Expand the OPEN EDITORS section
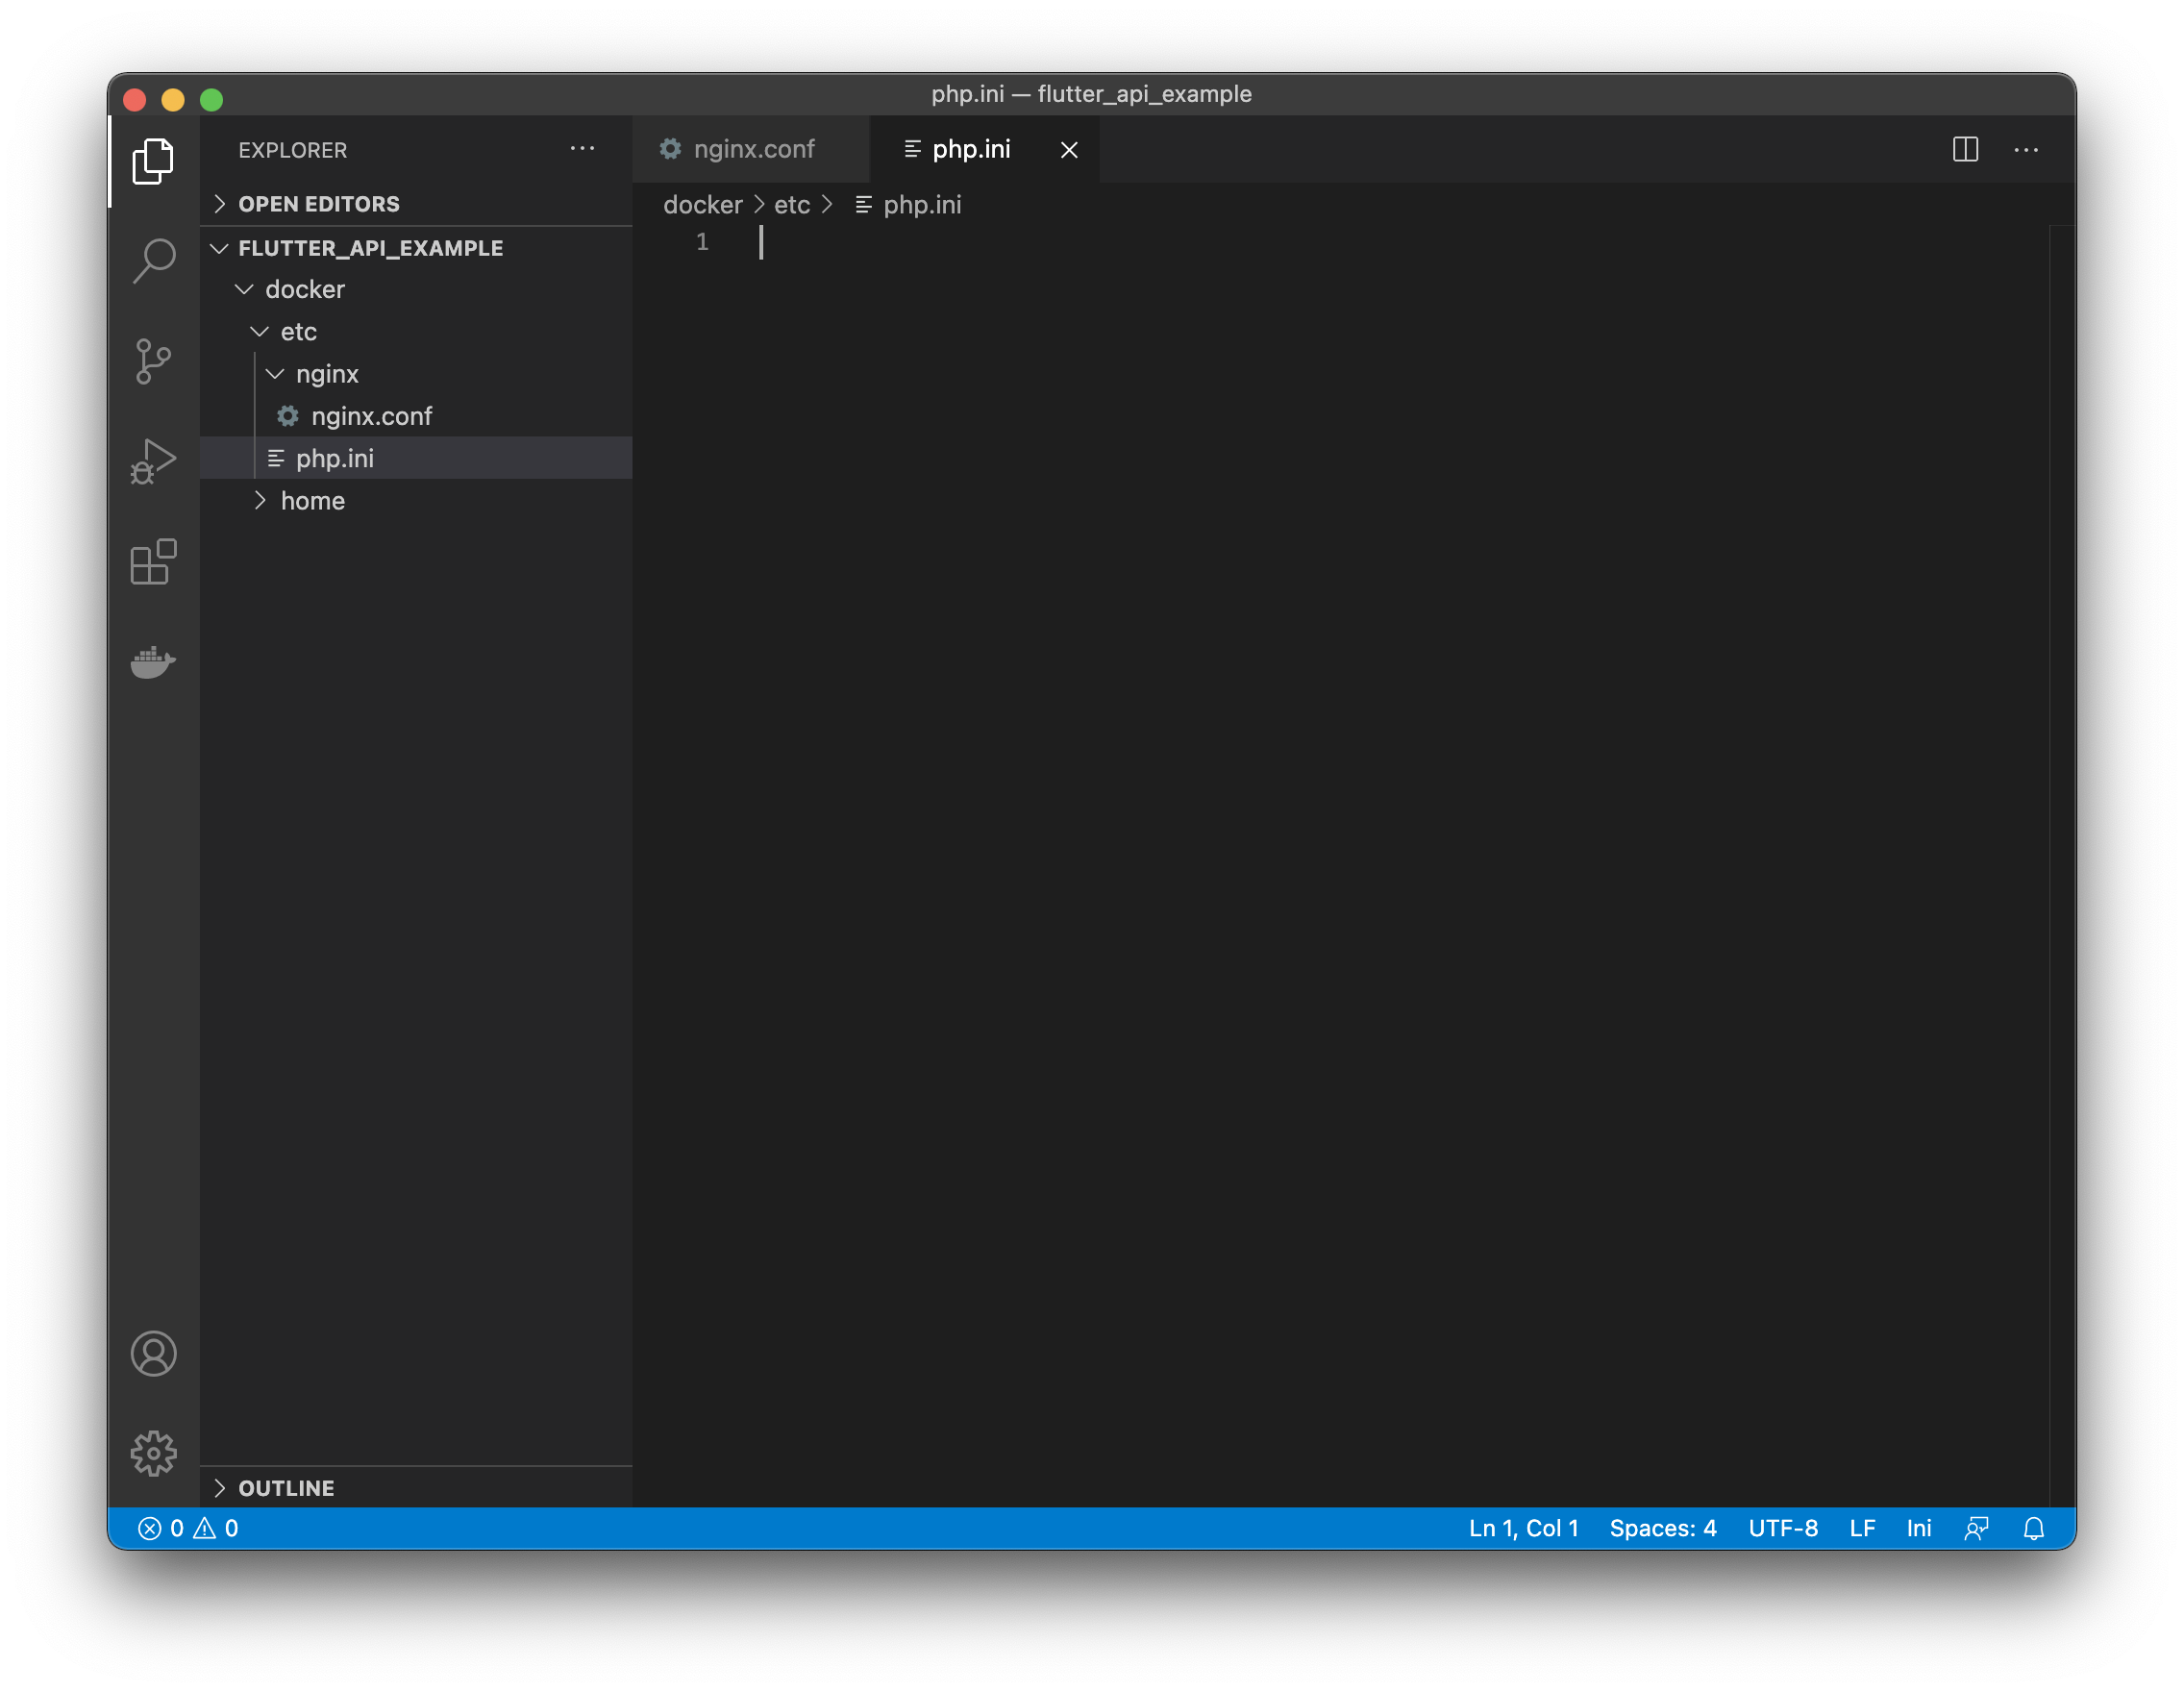The height and width of the screenshot is (1692, 2184). click(318, 204)
